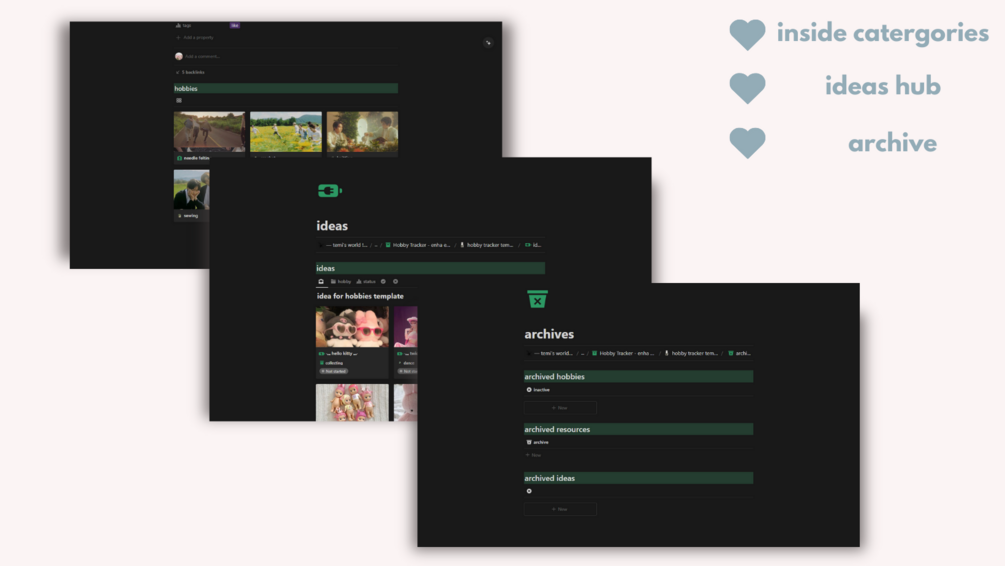Image resolution: width=1005 pixels, height=566 pixels.
Task: Click the circle icon under archived ideas
Action: 529,491
